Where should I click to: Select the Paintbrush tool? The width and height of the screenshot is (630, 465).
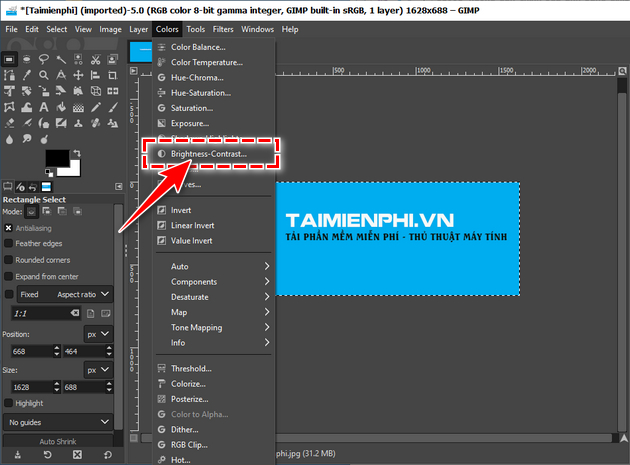tap(112, 107)
